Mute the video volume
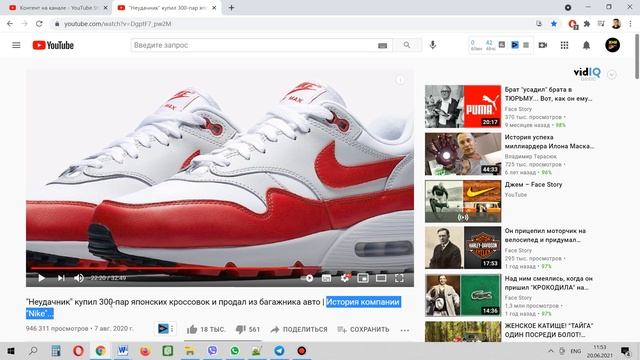This screenshot has height=360, width=640. [79, 278]
